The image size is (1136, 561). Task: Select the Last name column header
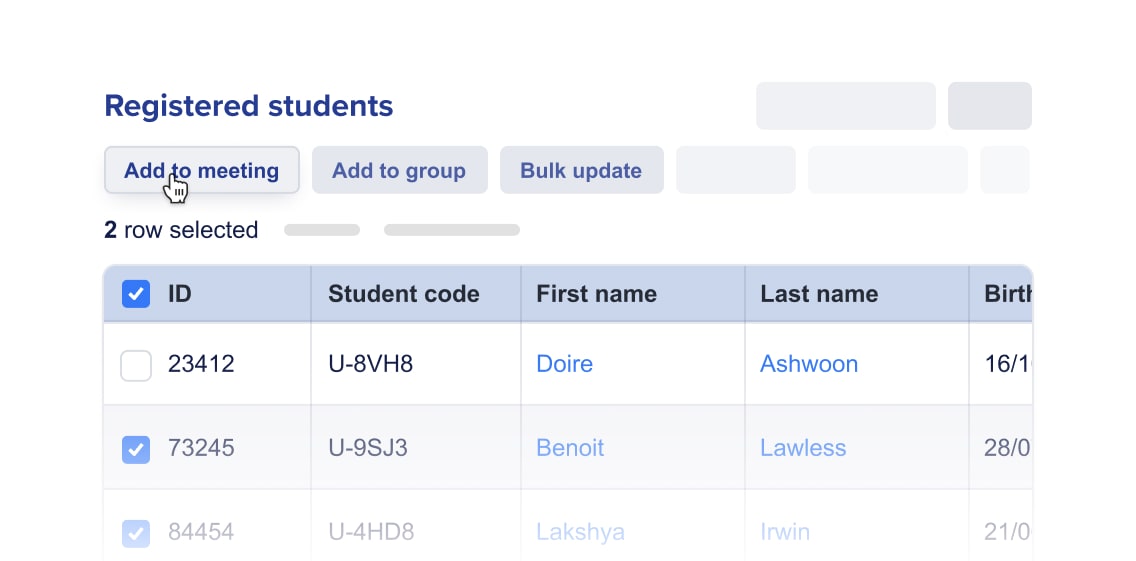[819, 294]
